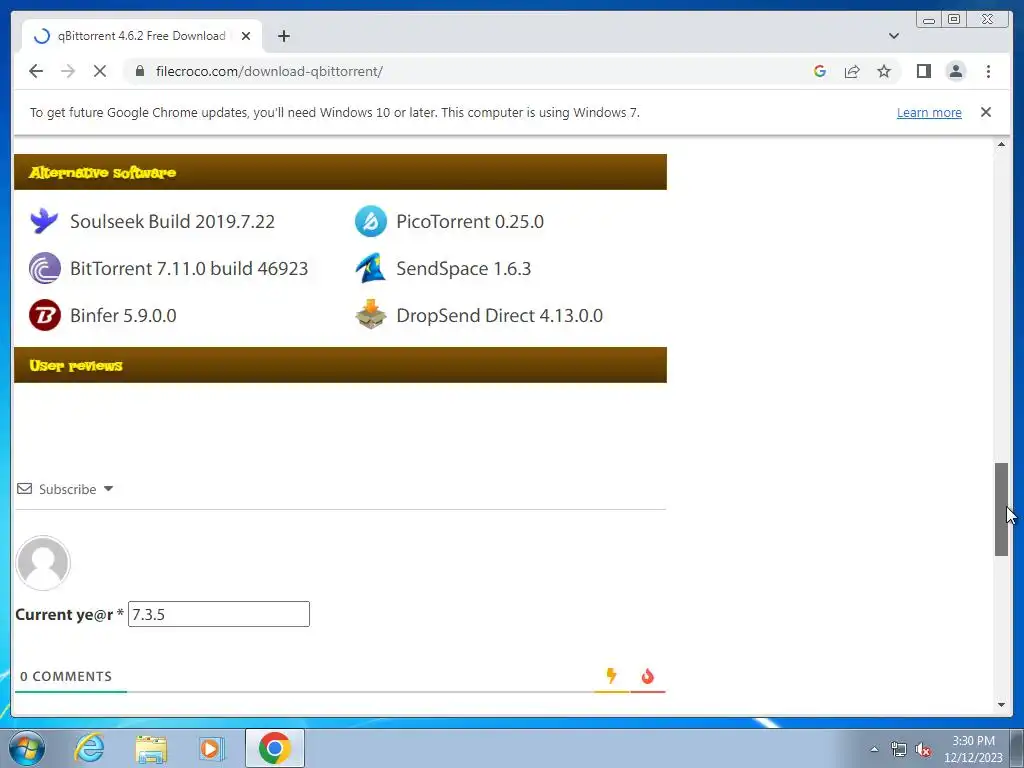Click the browser forward arrow
The width and height of the screenshot is (1024, 768).
tap(68, 71)
